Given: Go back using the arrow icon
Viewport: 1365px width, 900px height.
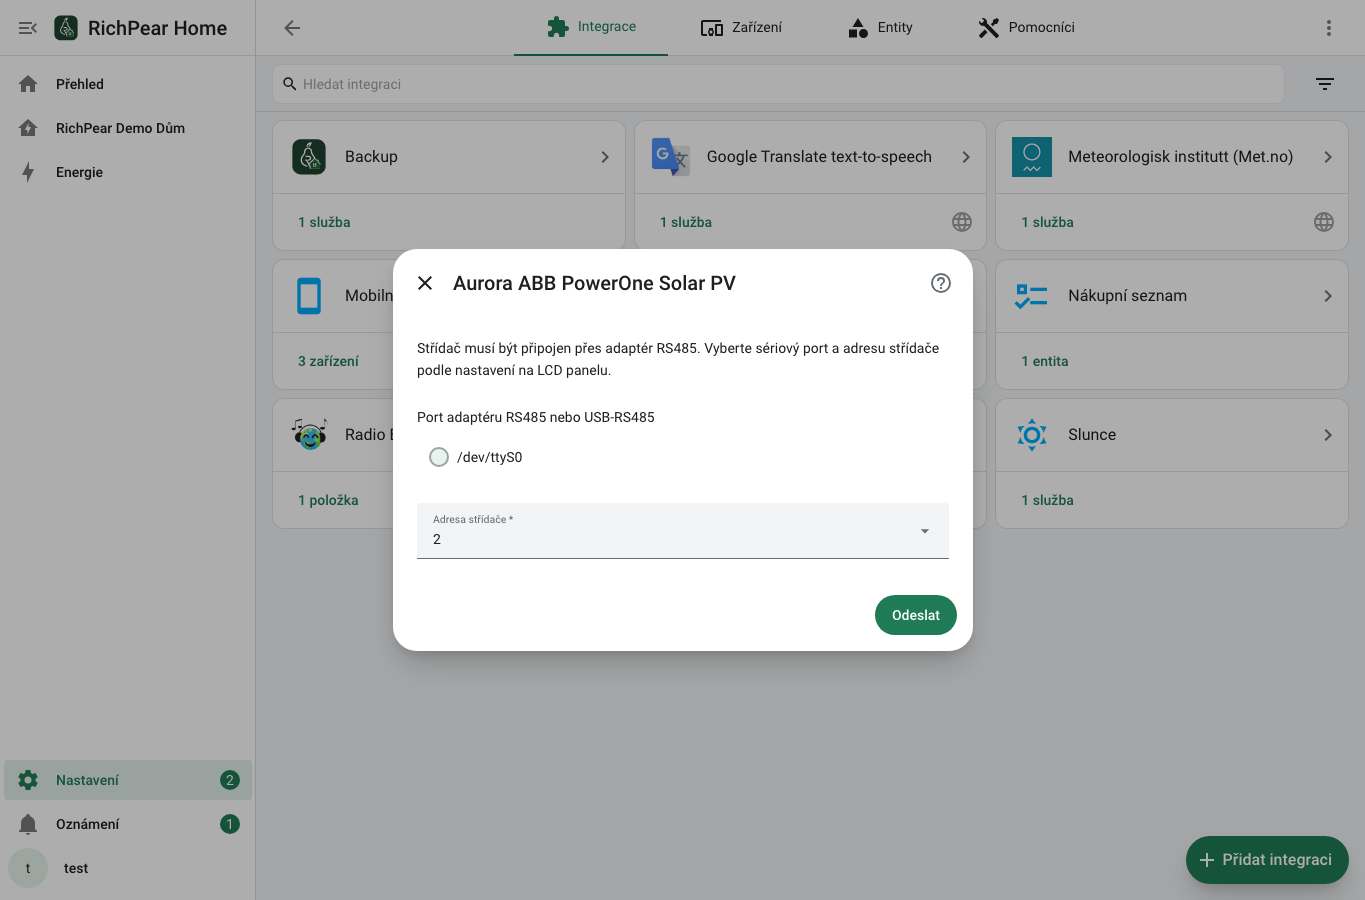Looking at the screenshot, I should pyautogui.click(x=292, y=28).
